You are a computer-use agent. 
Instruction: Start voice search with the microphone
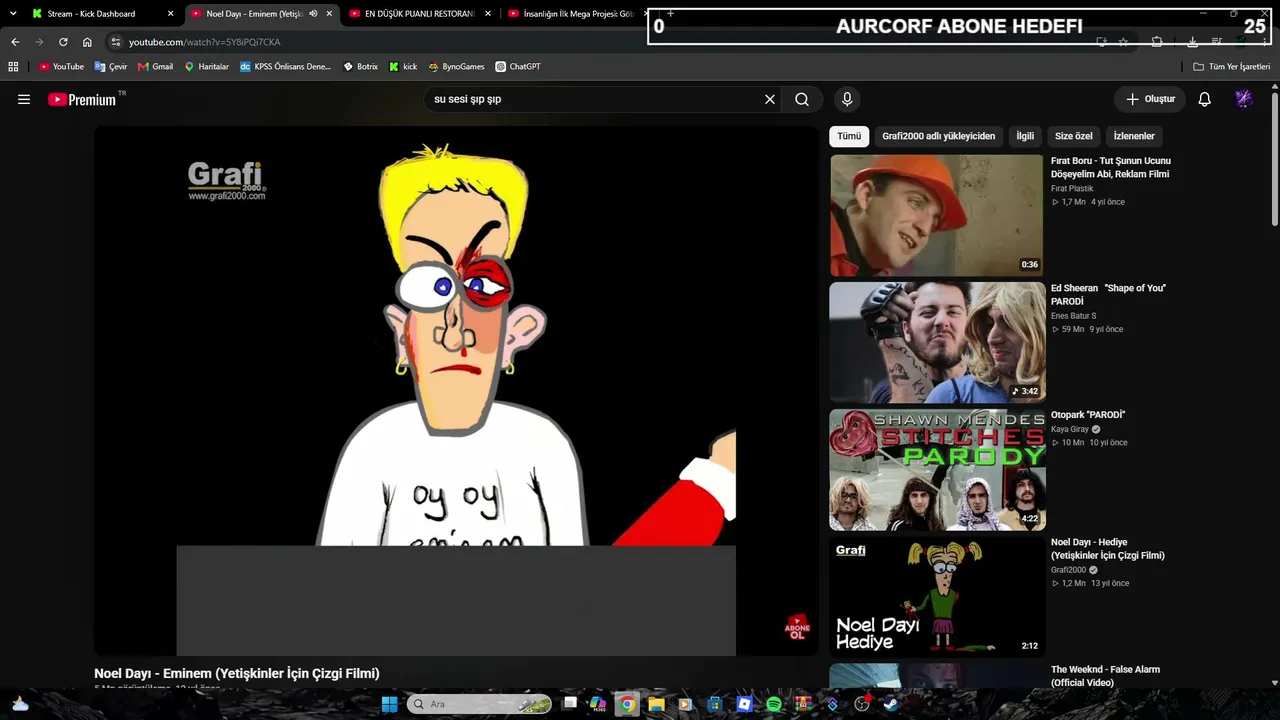coord(847,99)
